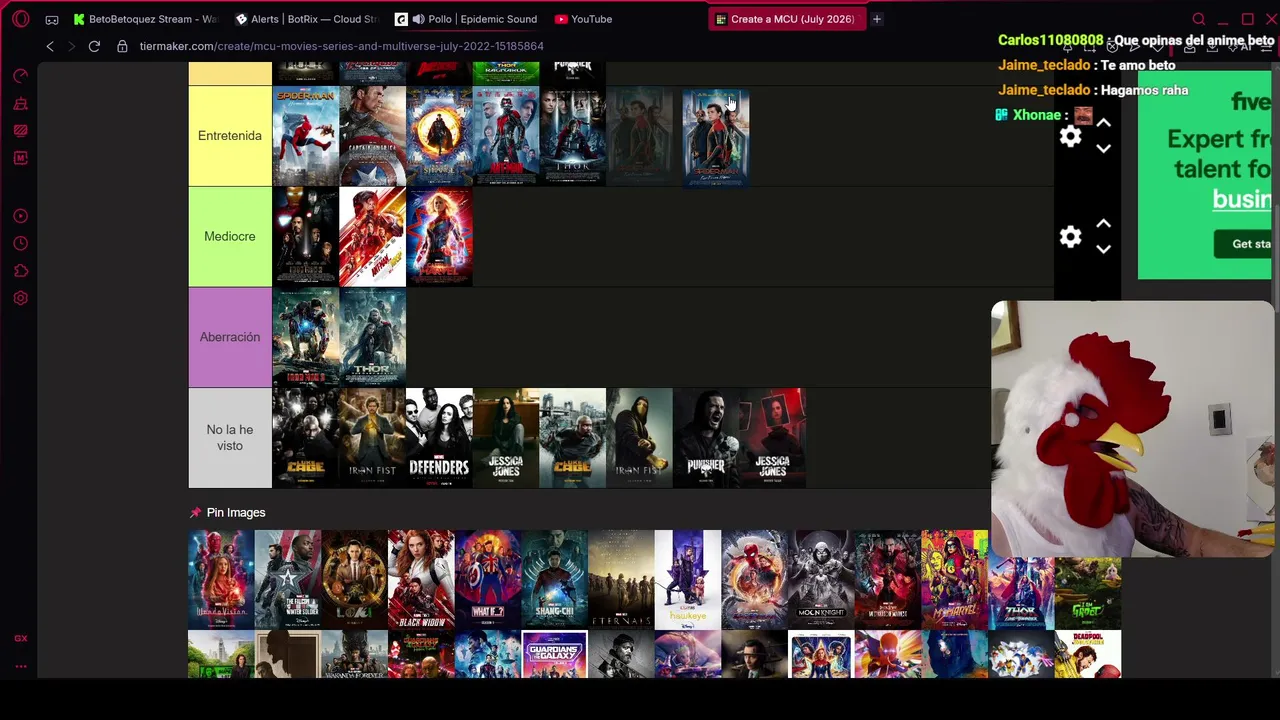Go back with the browser back arrow
The width and height of the screenshot is (1280, 720).
tap(50, 46)
